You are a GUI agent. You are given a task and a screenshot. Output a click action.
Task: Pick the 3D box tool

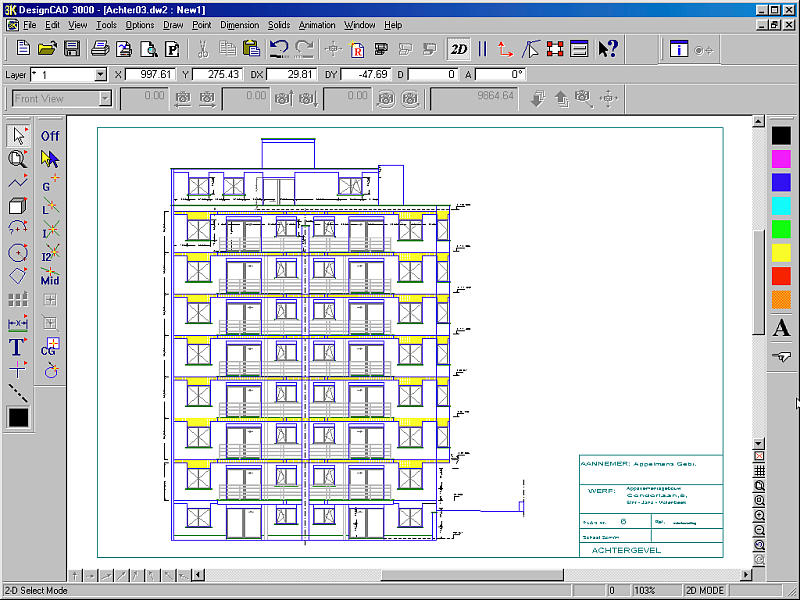18,206
